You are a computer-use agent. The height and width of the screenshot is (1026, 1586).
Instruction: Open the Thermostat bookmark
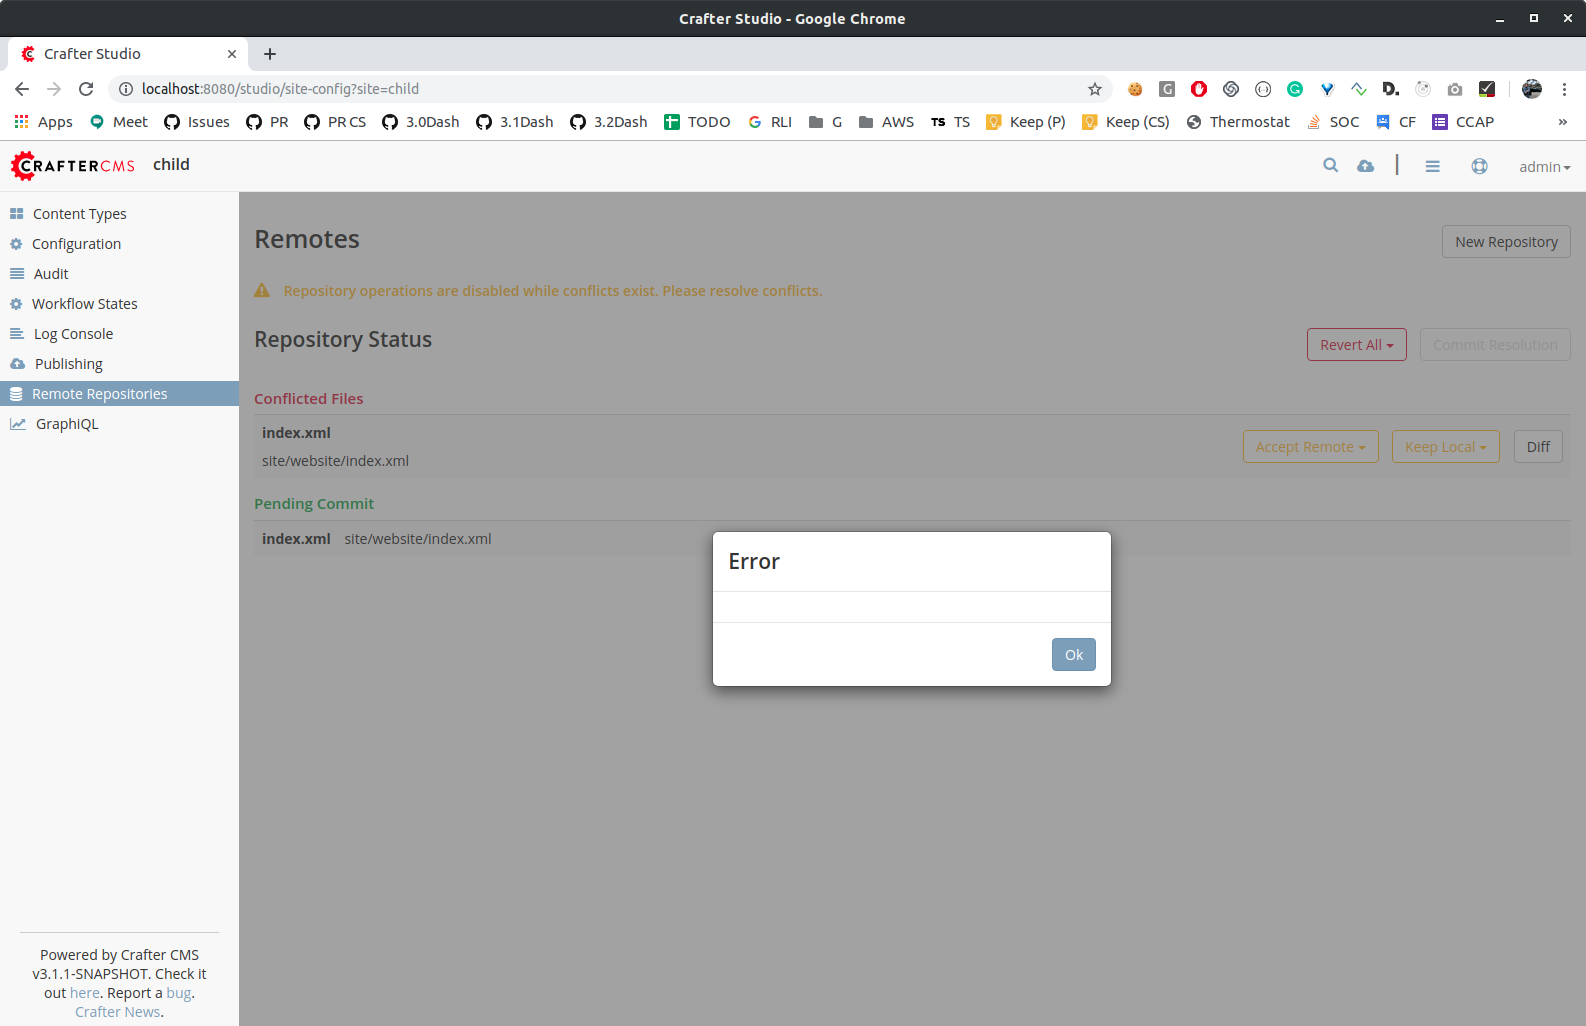click(1238, 122)
